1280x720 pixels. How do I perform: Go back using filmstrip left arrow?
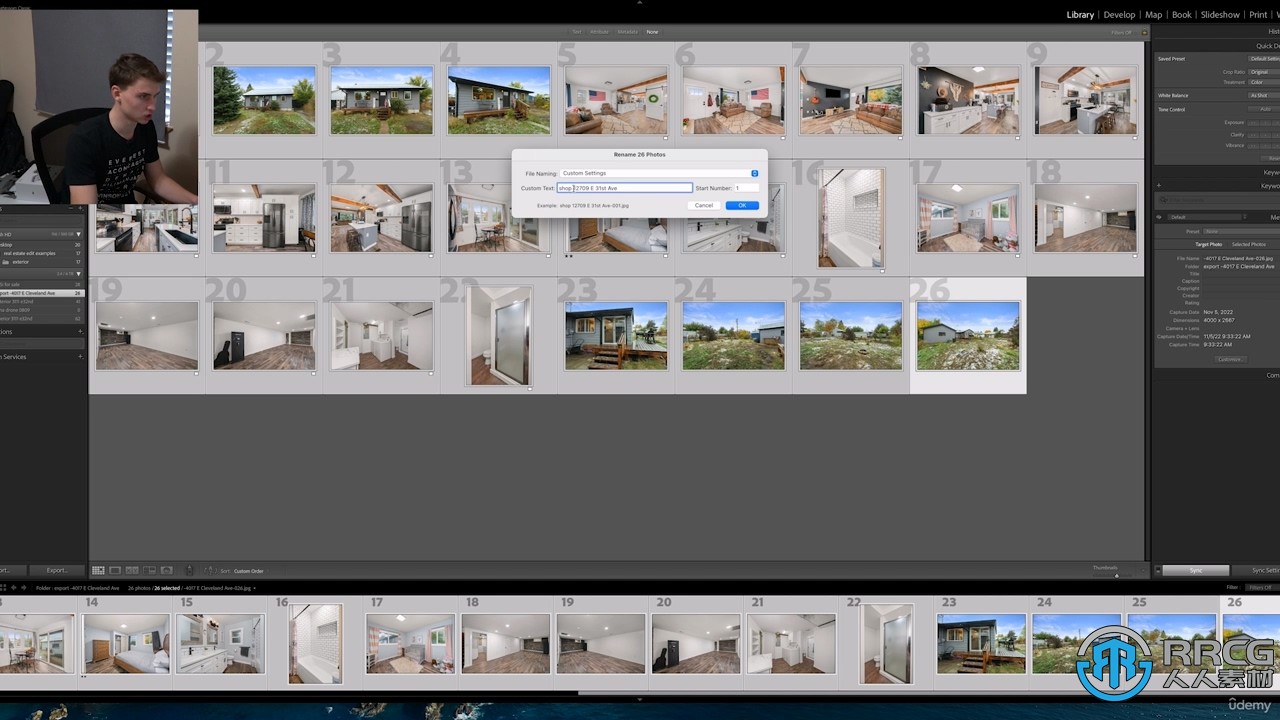click(13, 588)
